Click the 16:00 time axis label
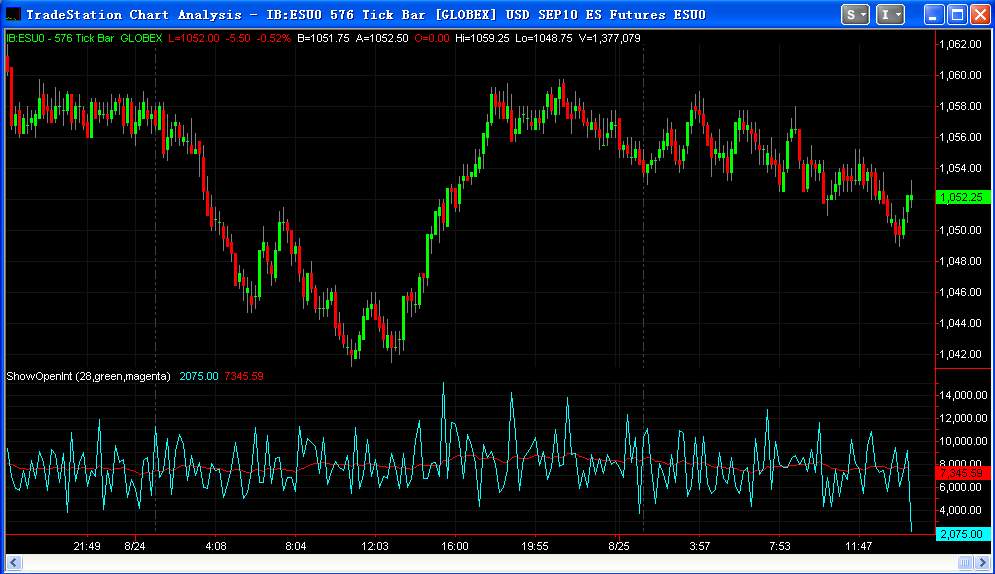This screenshot has width=995, height=574. coord(455,546)
